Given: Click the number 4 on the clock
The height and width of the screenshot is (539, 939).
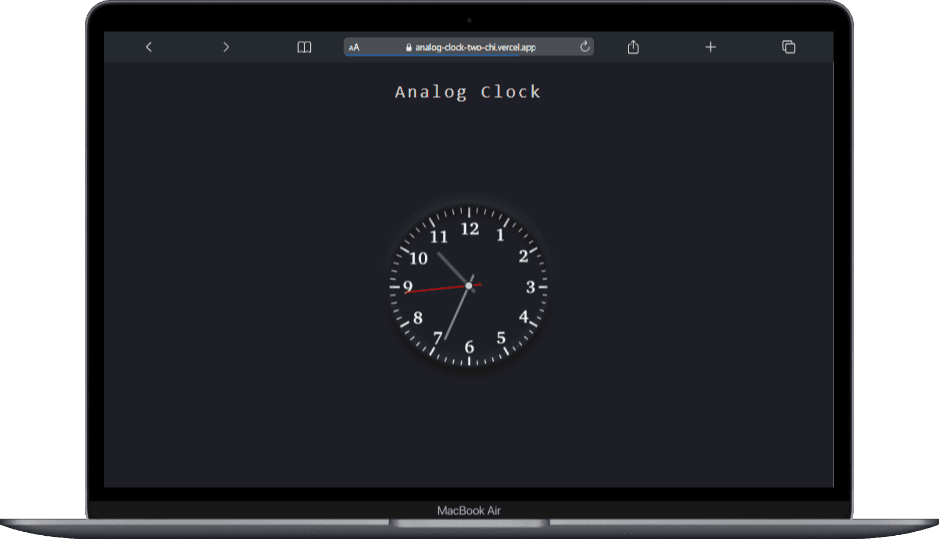Looking at the screenshot, I should (523, 316).
